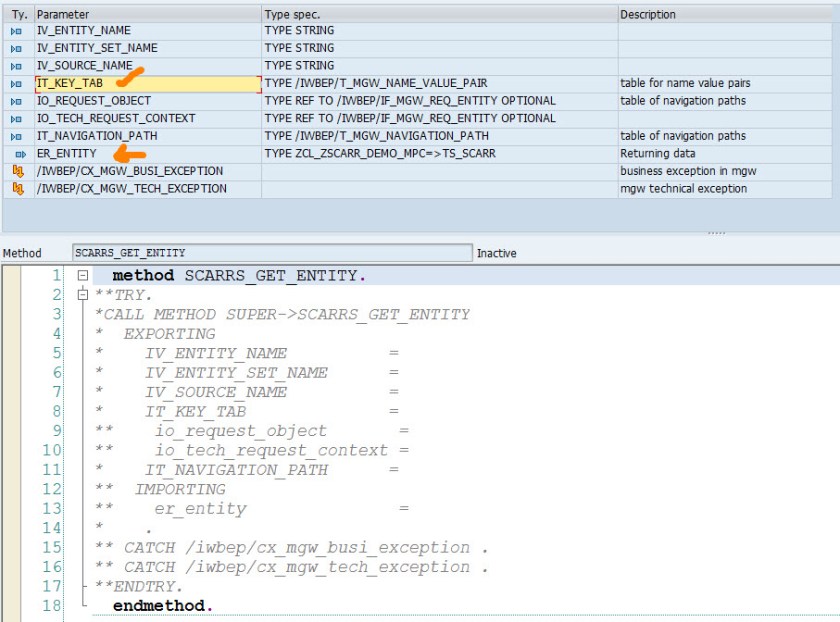The width and height of the screenshot is (840, 622).
Task: Click the CALL METHOD SUPER->SCARRS_GET_ENTITY line
Action: point(282,314)
